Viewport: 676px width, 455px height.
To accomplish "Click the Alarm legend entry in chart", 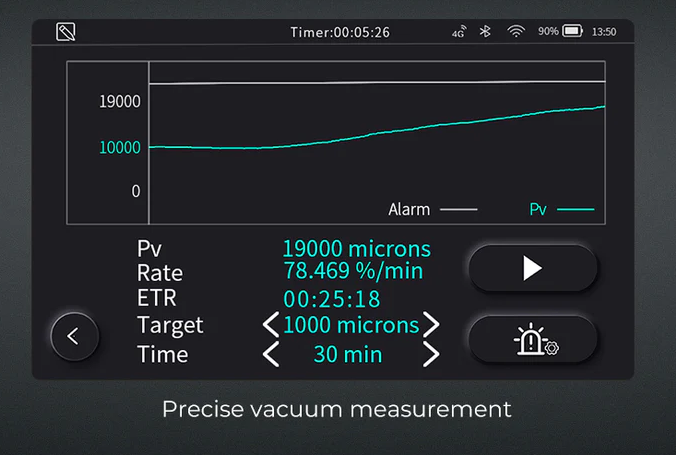I will coord(431,210).
